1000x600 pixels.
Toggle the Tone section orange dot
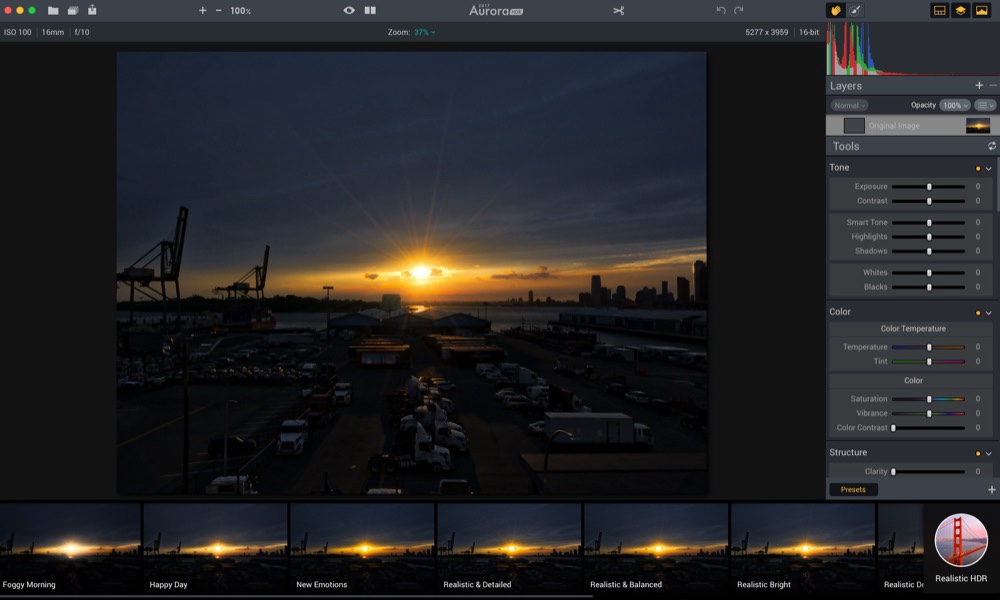(x=978, y=168)
